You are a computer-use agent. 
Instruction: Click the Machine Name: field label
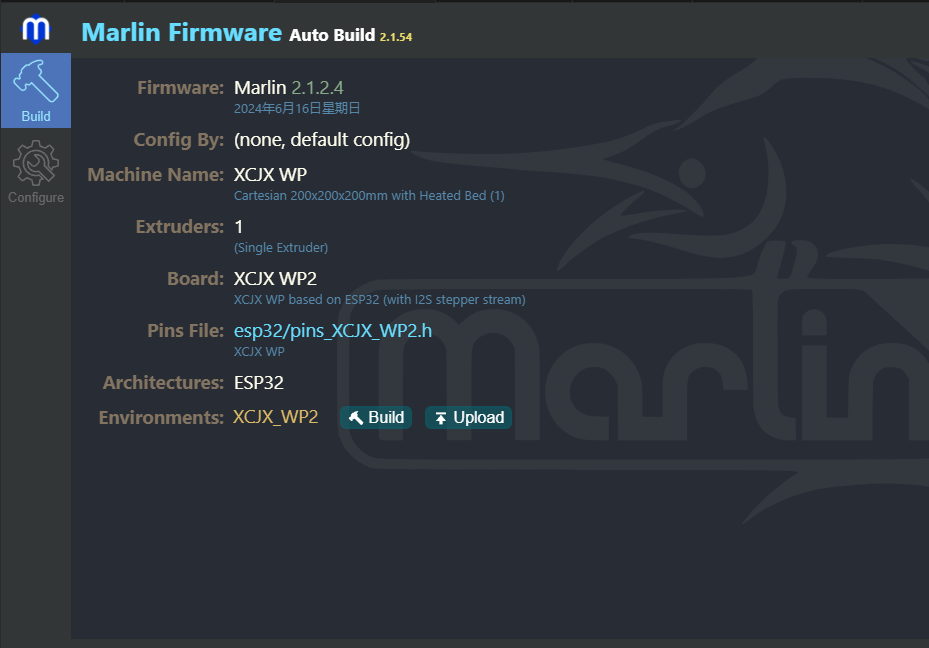click(x=156, y=175)
